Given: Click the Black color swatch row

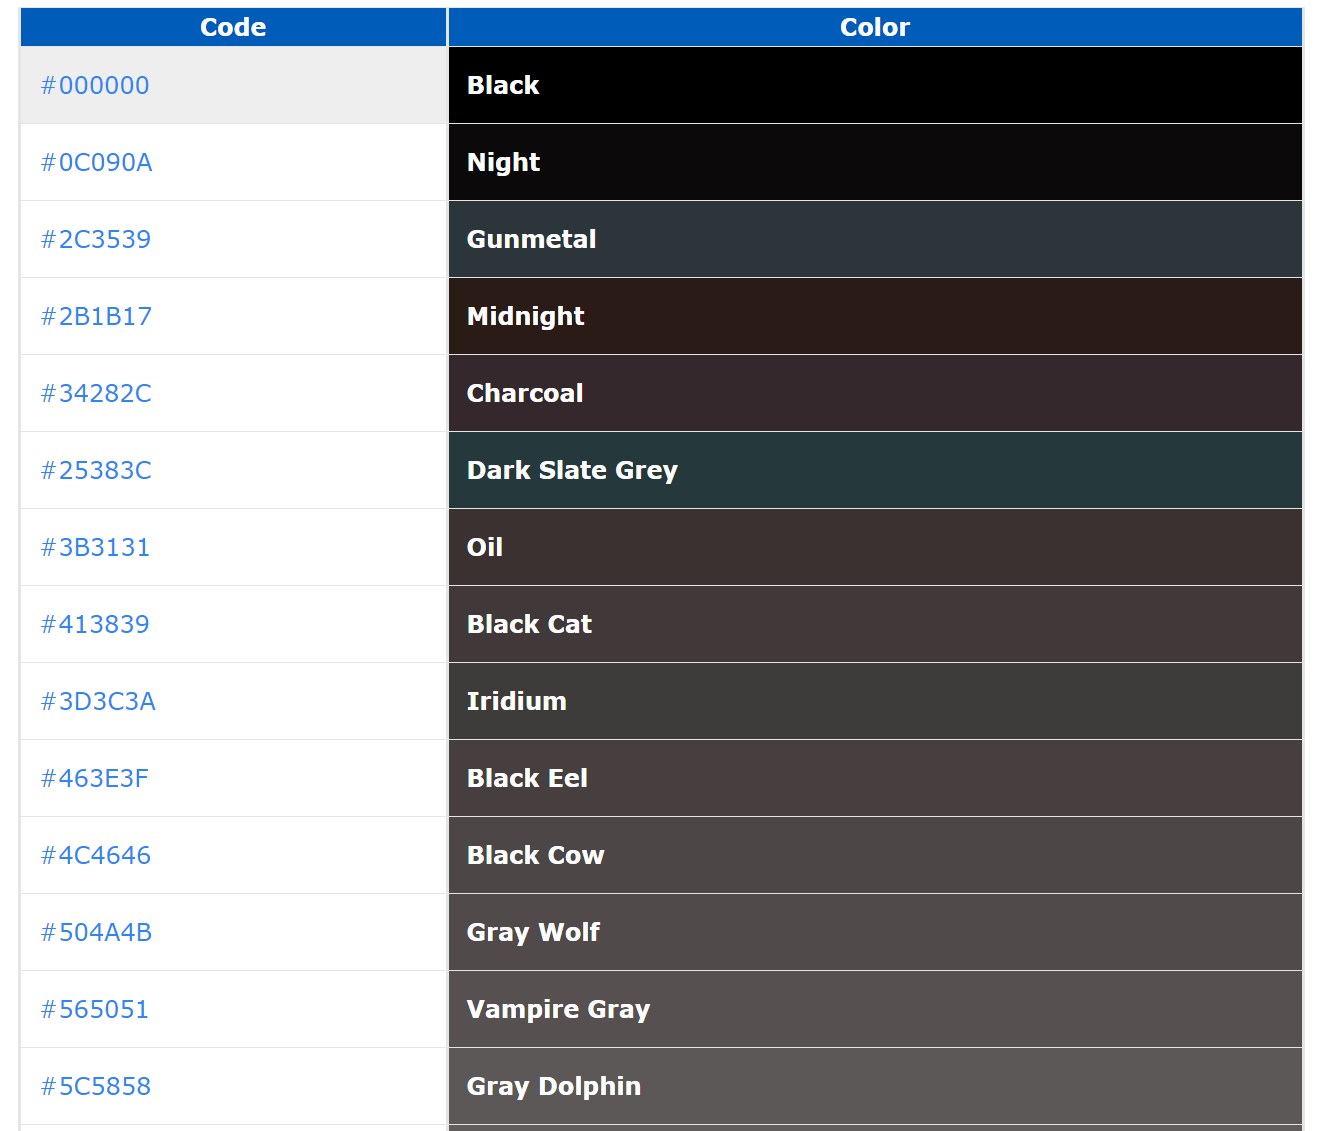Looking at the screenshot, I should [x=874, y=85].
